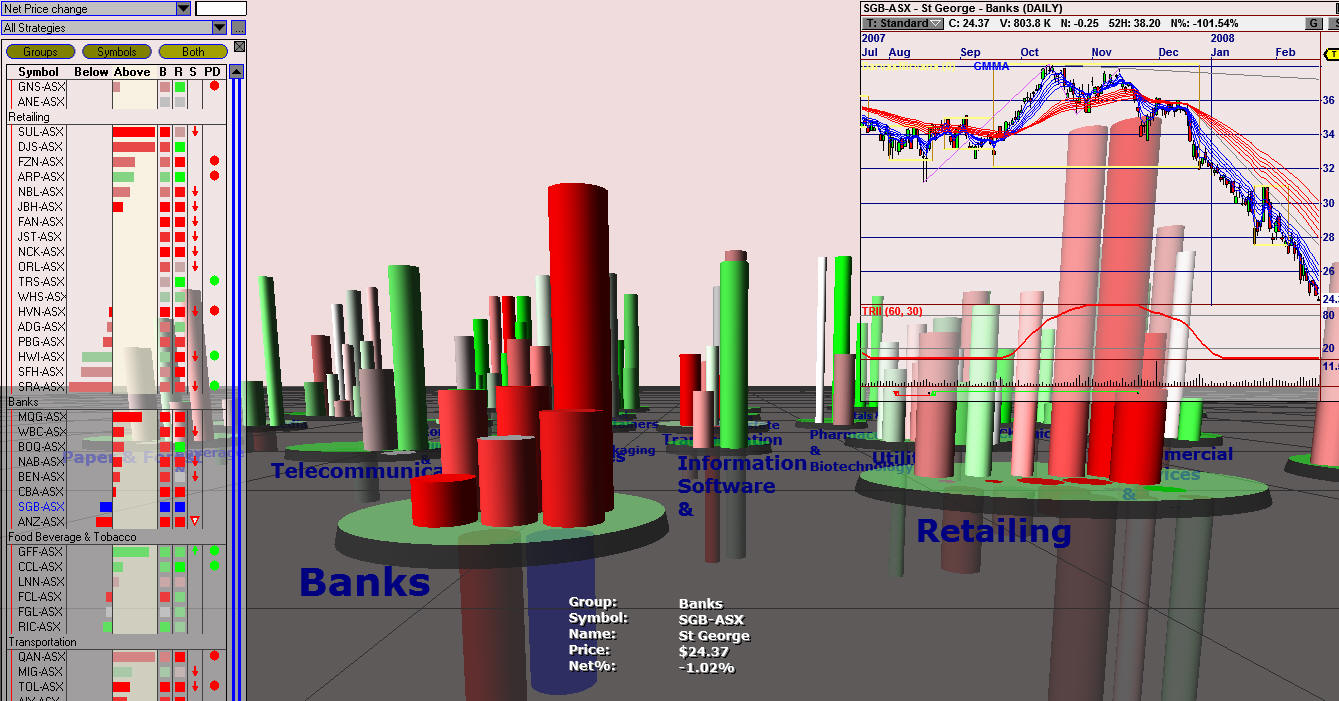1339x701 pixels.
Task: Select the red down arrow in BEN-ASX row
Action: pyautogui.click(x=195, y=477)
